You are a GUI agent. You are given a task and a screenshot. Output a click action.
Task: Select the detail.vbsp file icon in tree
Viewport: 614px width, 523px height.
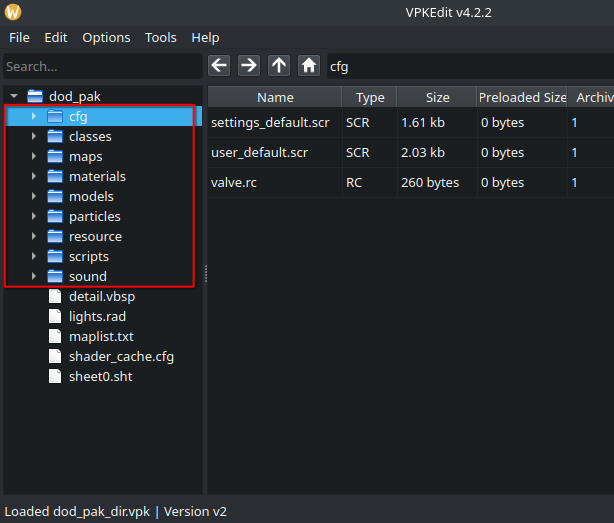coord(56,297)
